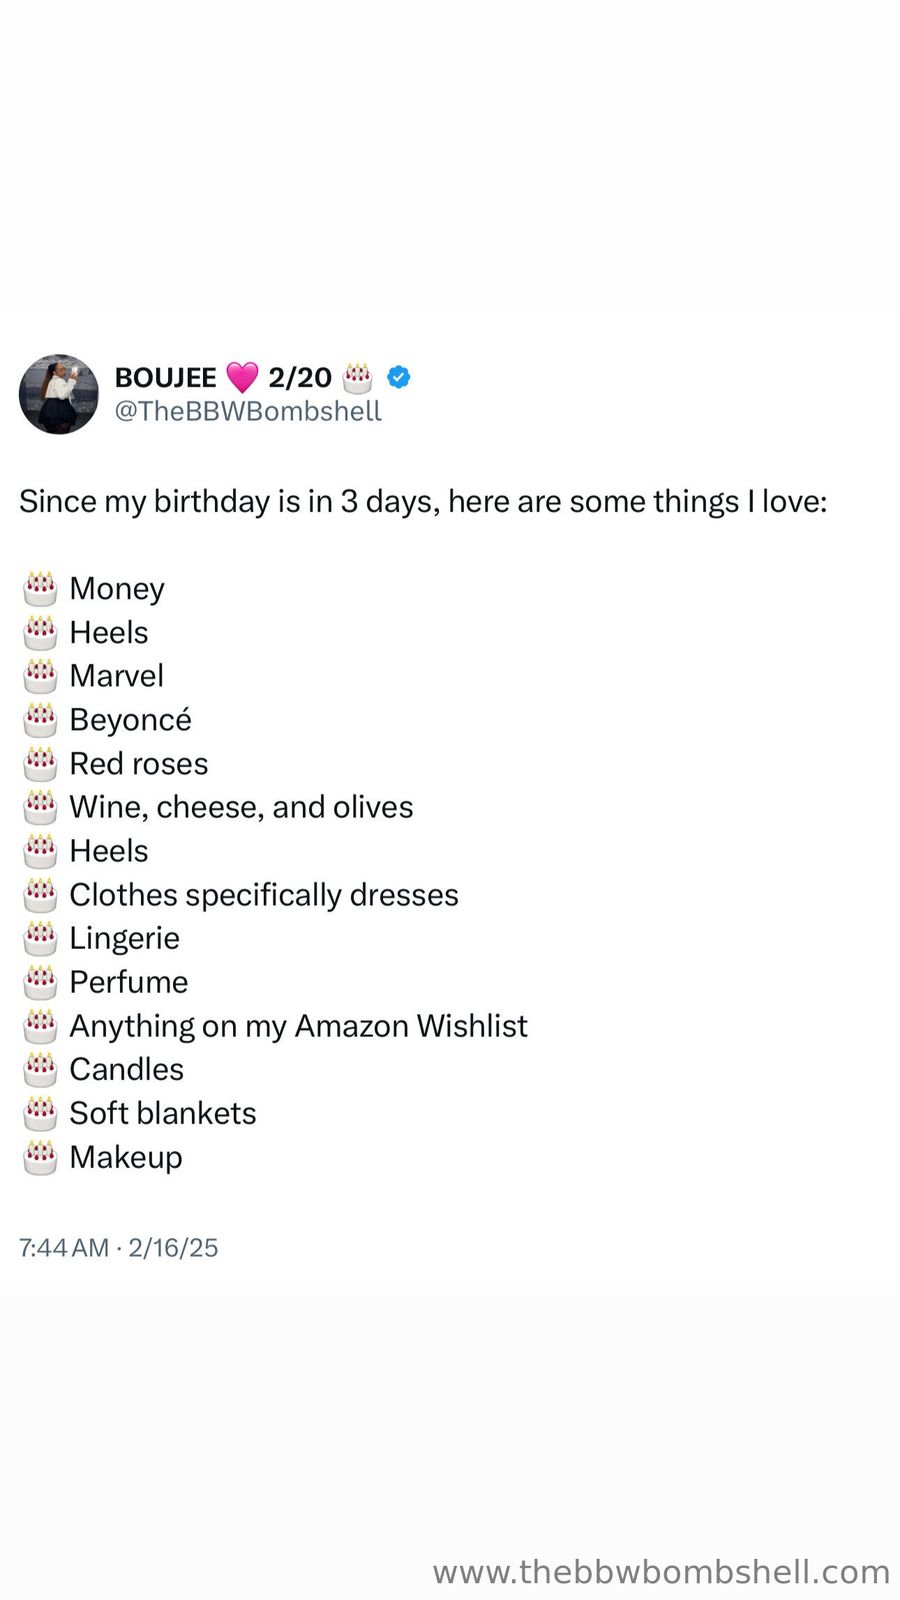Image resolution: width=900 pixels, height=1600 pixels.
Task: Click the BOUJEE display name
Action: [x=166, y=378]
